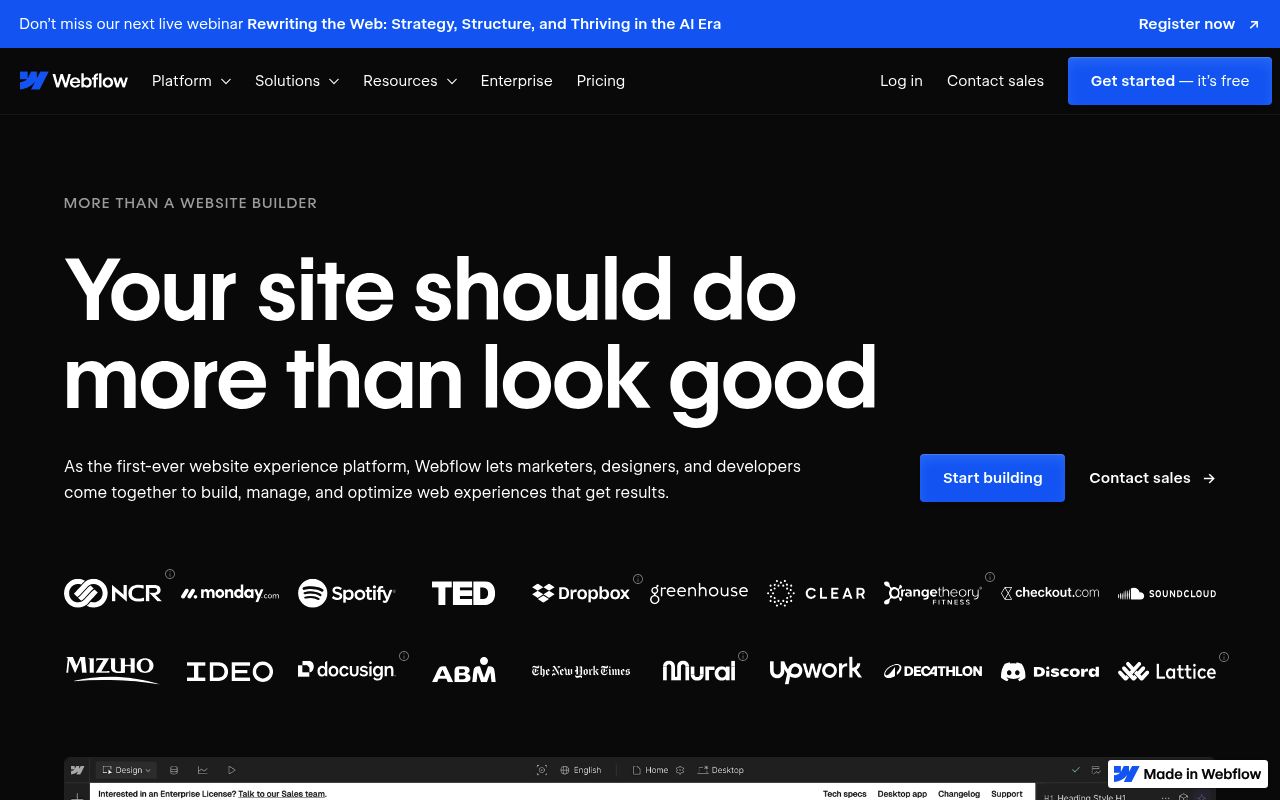Screen dimensions: 1280x800
Task: Click English locale selector in Designer preview
Action: point(581,770)
